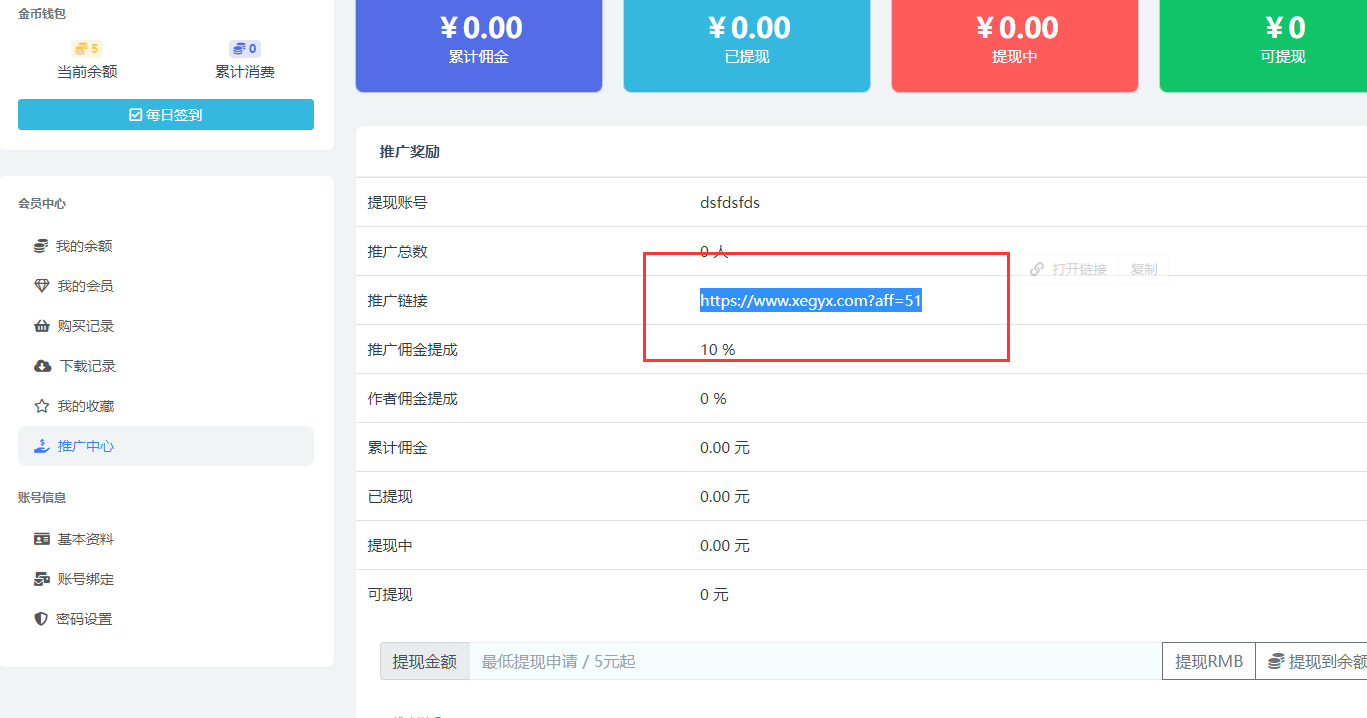The width and height of the screenshot is (1367, 718).
Task: Open the 推广中心 menu item
Action: (x=86, y=446)
